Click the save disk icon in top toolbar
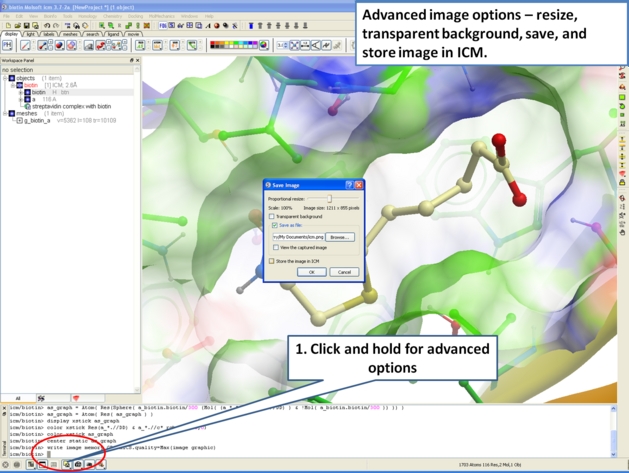 (30, 26)
